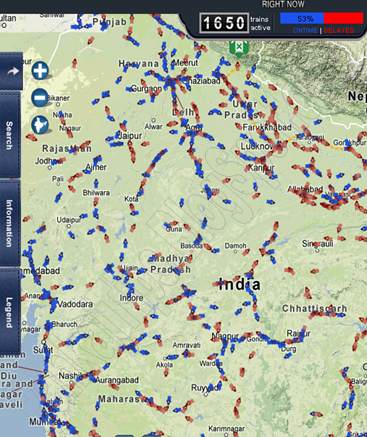Open the share arrow panel
Viewport: 367px width, 437px height.
[11, 71]
